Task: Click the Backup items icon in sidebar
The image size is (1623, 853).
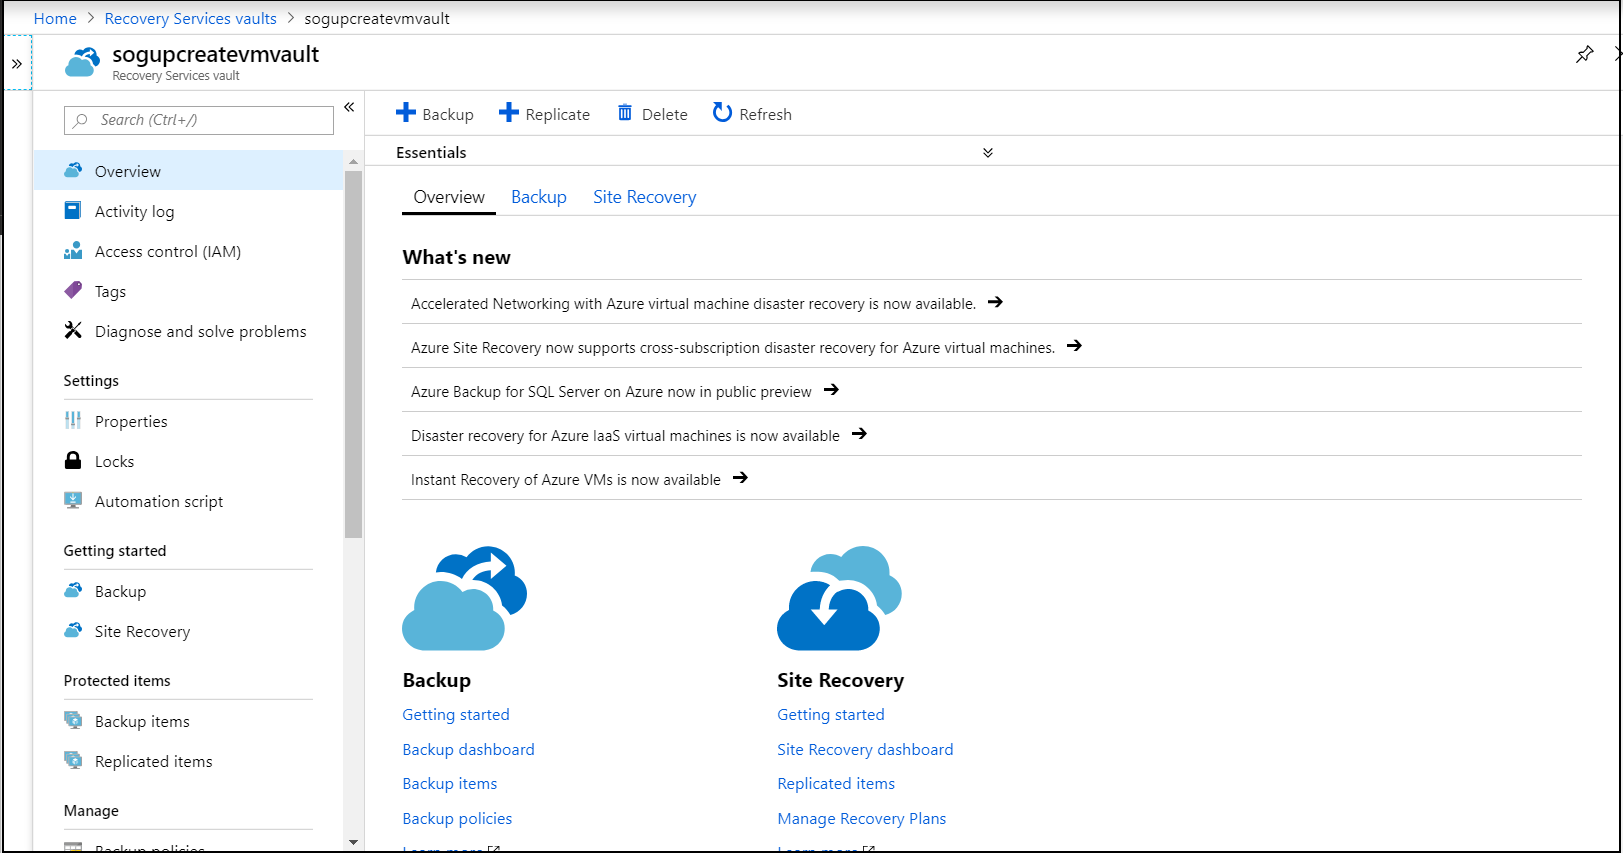Action: [x=73, y=721]
